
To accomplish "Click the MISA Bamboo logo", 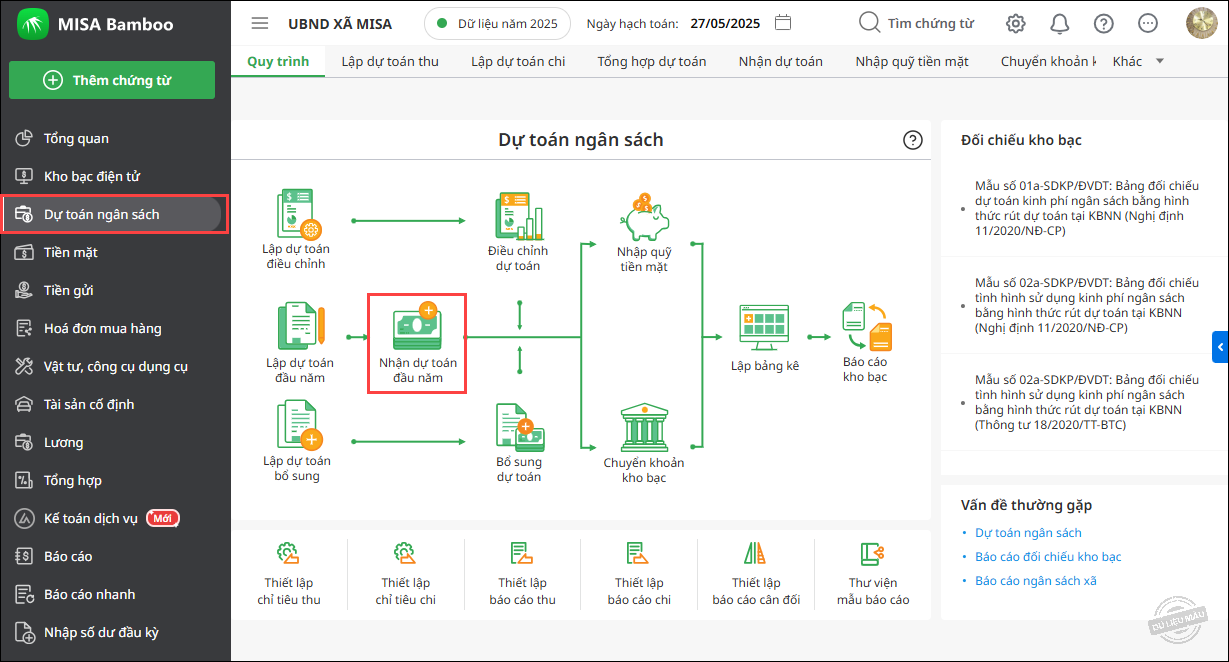I will tap(32, 24).
